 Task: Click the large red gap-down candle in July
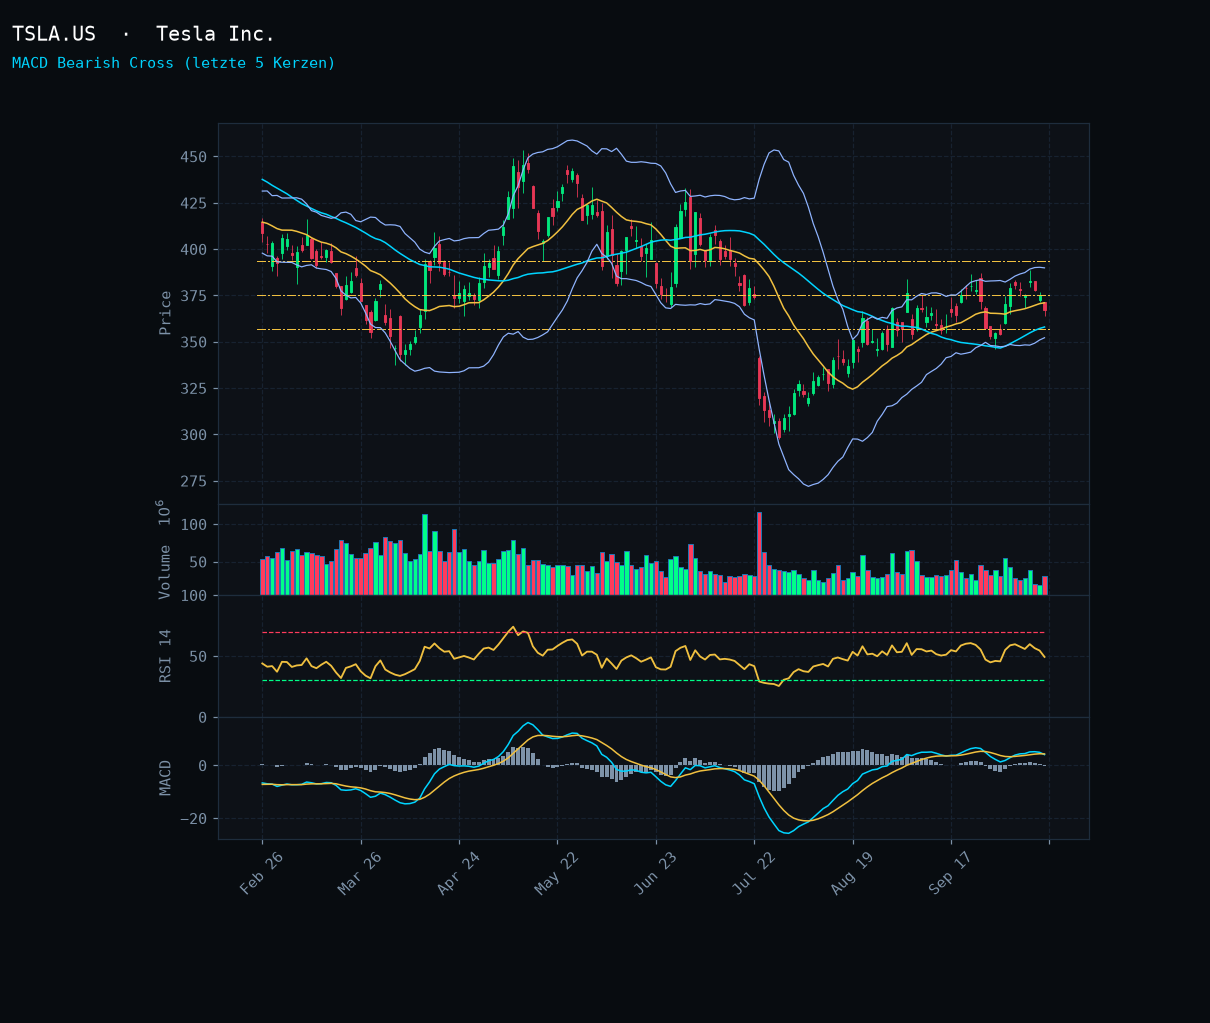click(x=759, y=379)
